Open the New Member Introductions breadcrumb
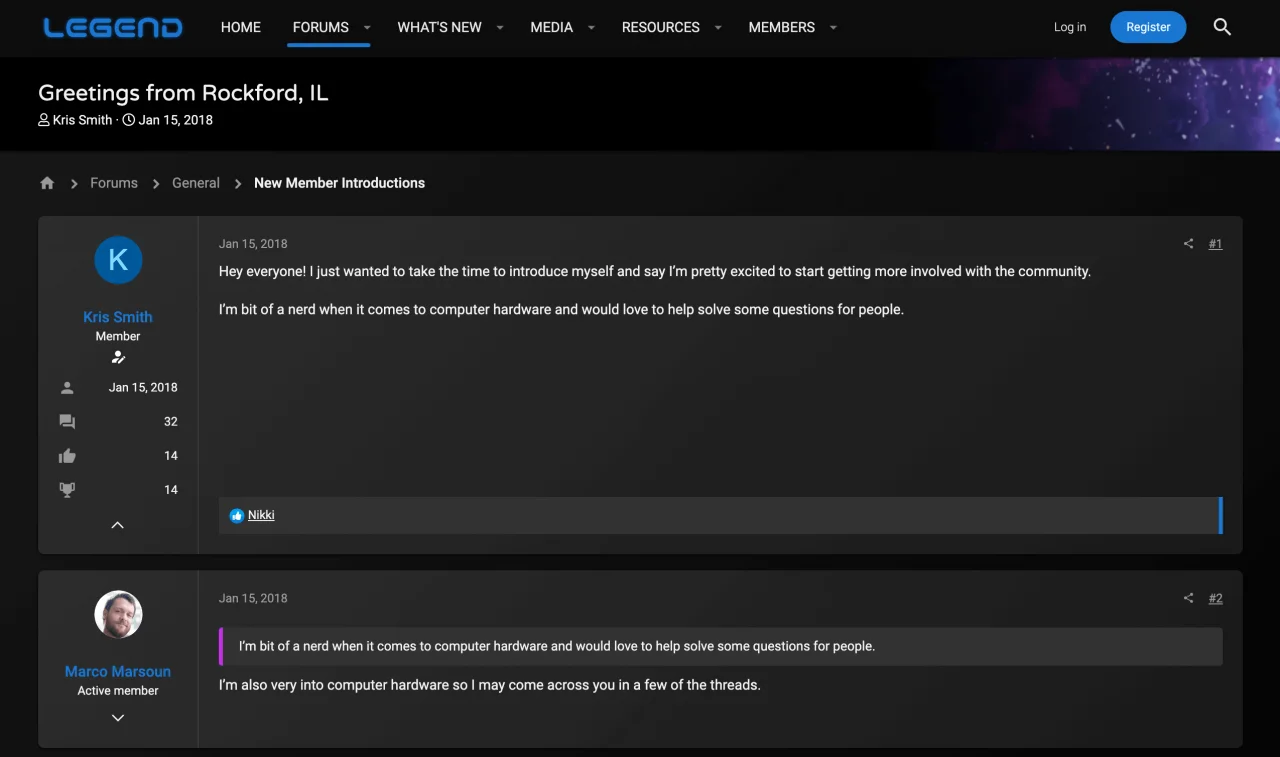 pos(339,183)
